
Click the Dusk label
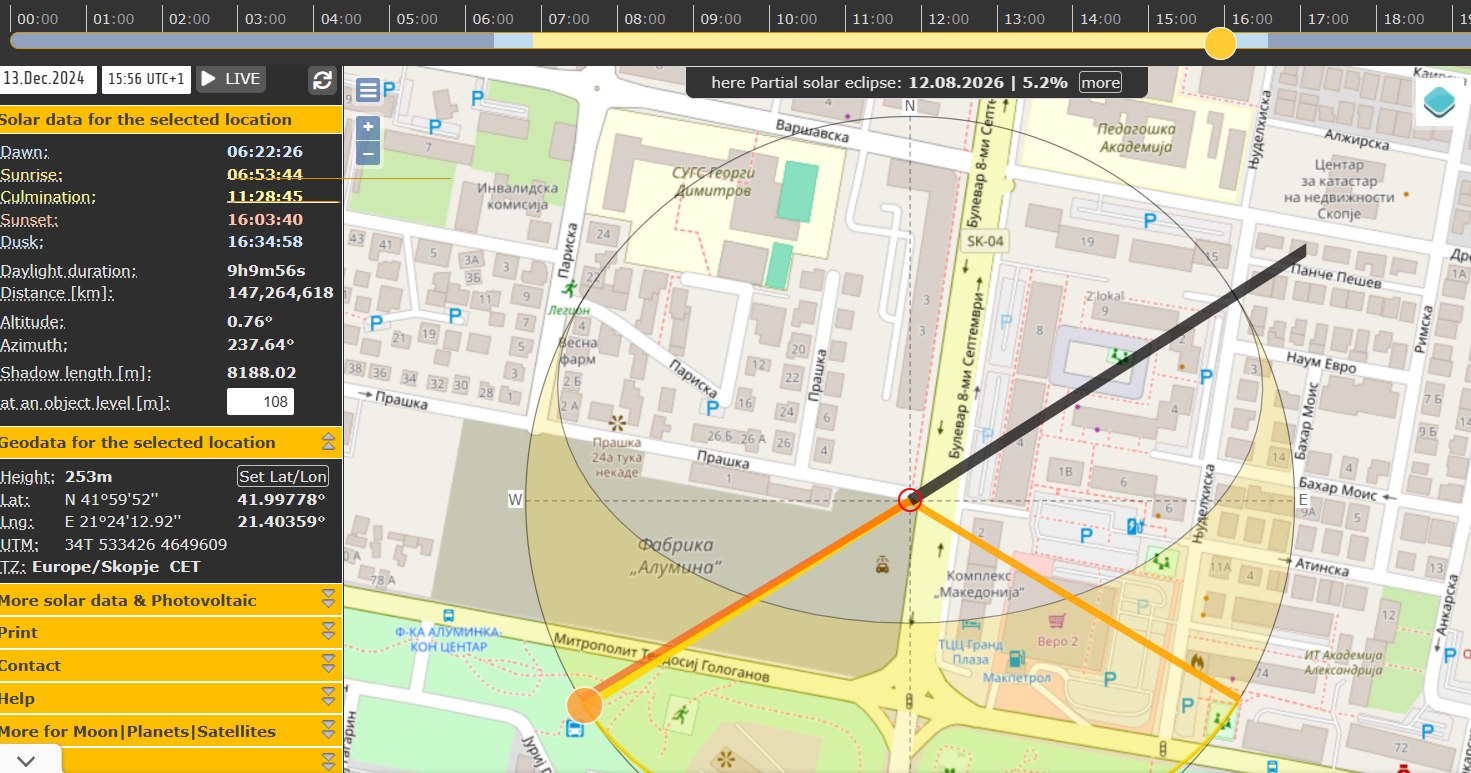[x=23, y=242]
